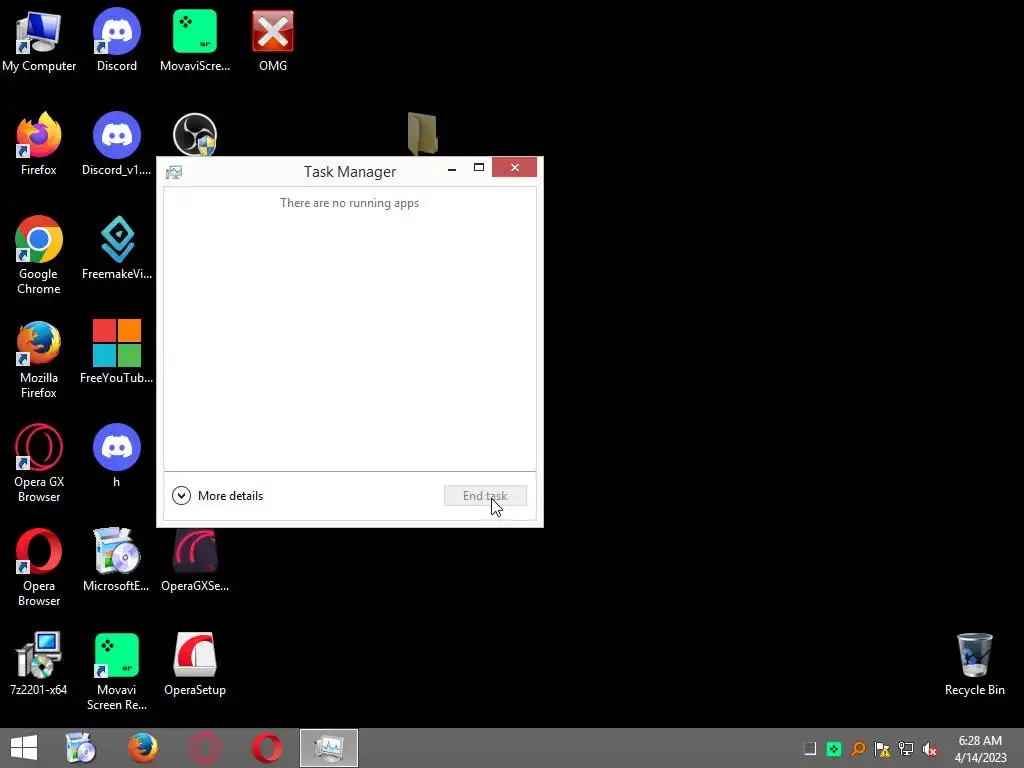The height and width of the screenshot is (768, 1024).
Task: Click the 6:28 AM taskbar clock
Action: pyautogui.click(x=980, y=748)
